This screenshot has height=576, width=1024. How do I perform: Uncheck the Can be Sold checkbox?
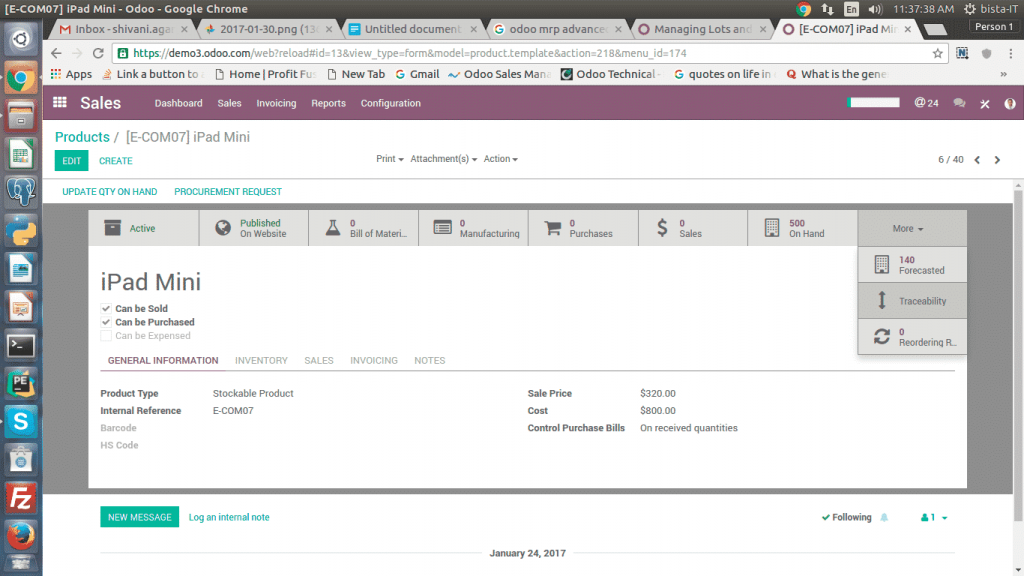pos(106,309)
